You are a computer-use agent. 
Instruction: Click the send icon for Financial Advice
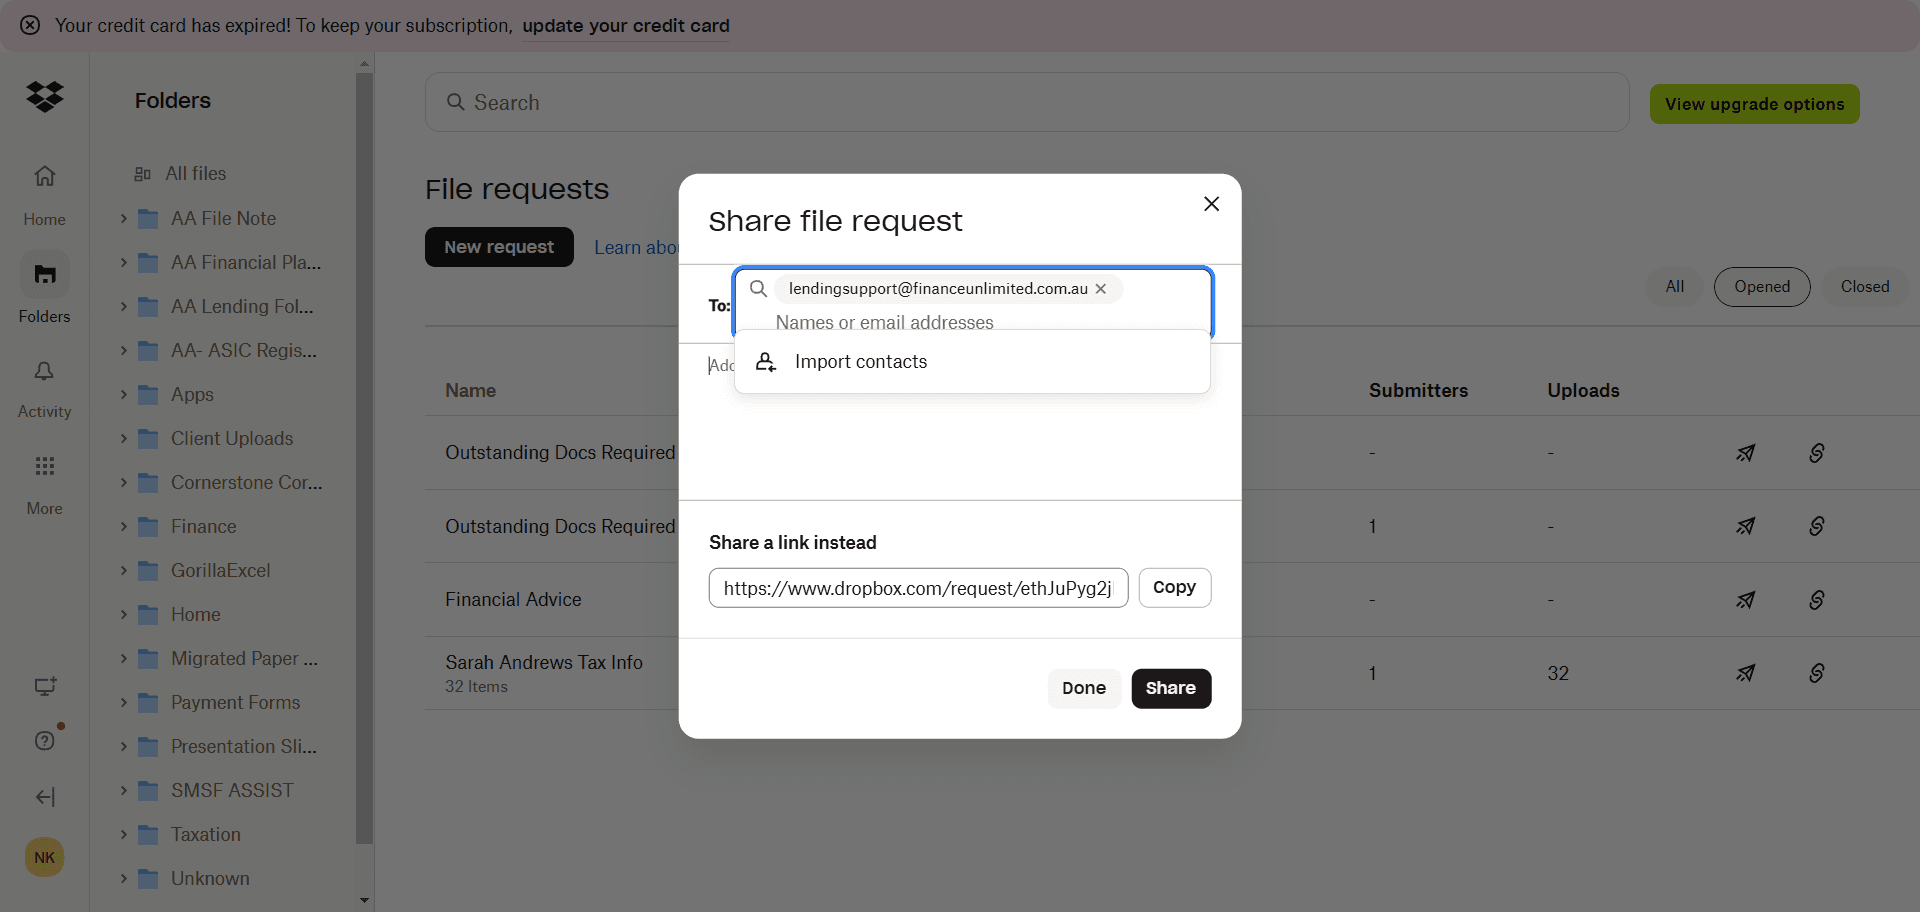(1746, 600)
